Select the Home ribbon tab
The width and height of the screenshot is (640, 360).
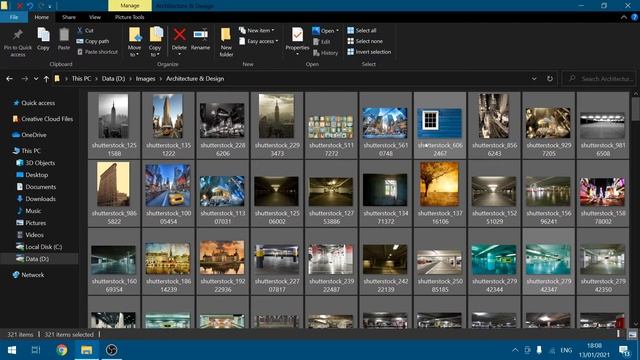pyautogui.click(x=42, y=17)
